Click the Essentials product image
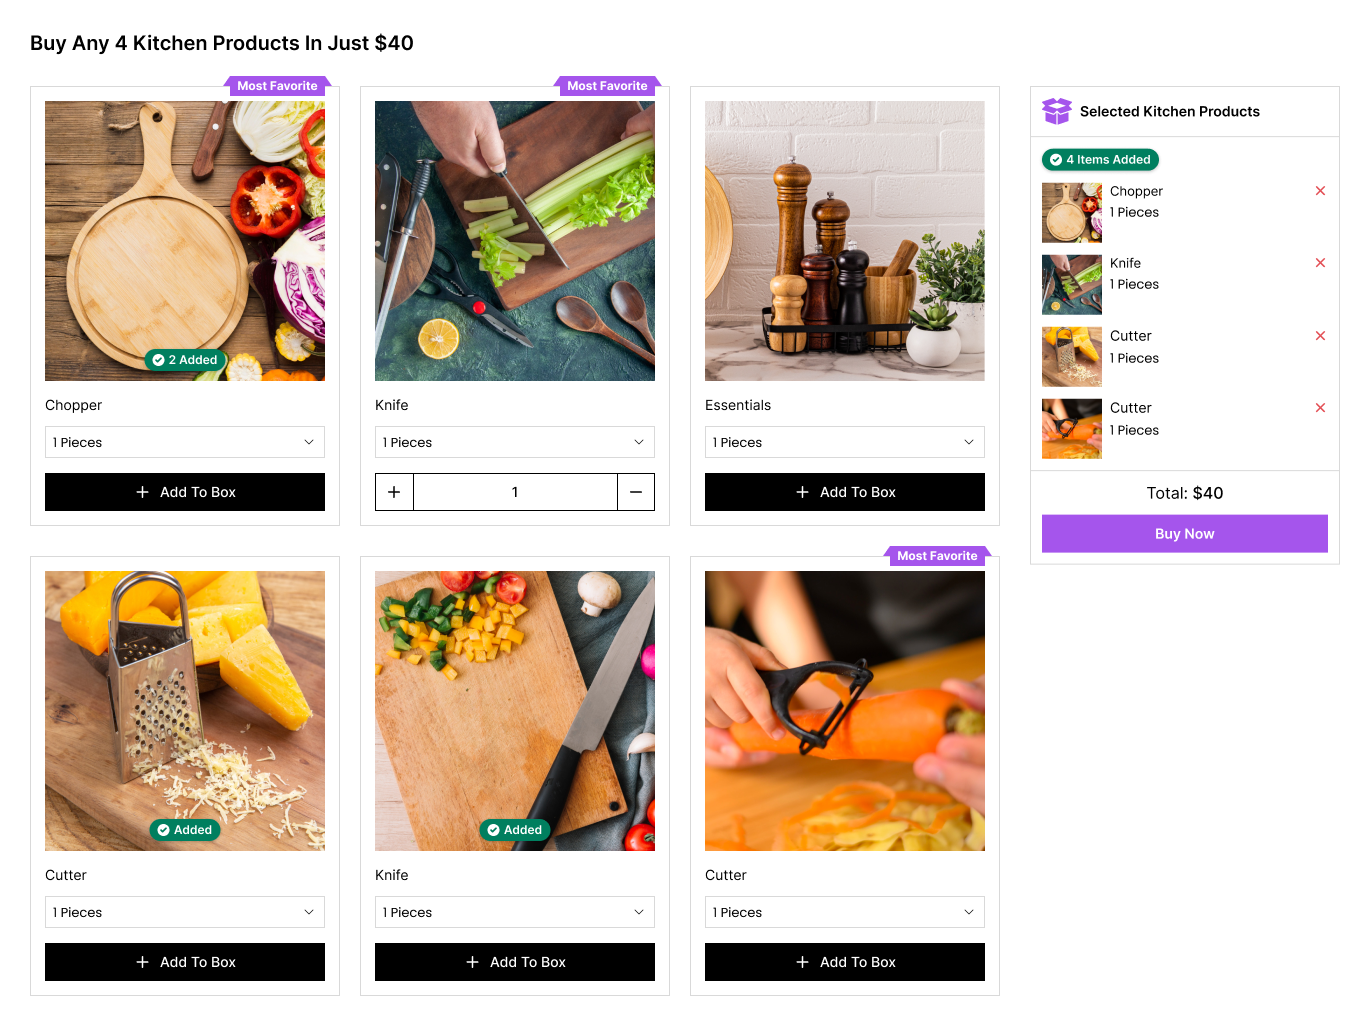 [845, 241]
